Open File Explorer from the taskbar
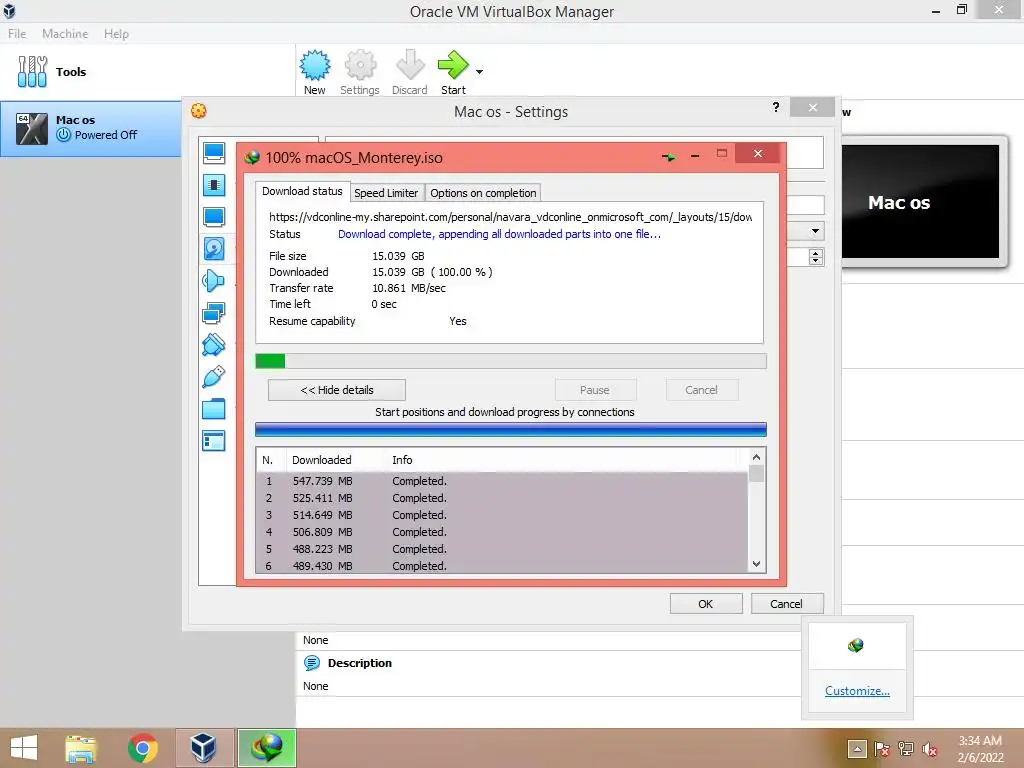Viewport: 1024px width, 768px height. [81, 748]
